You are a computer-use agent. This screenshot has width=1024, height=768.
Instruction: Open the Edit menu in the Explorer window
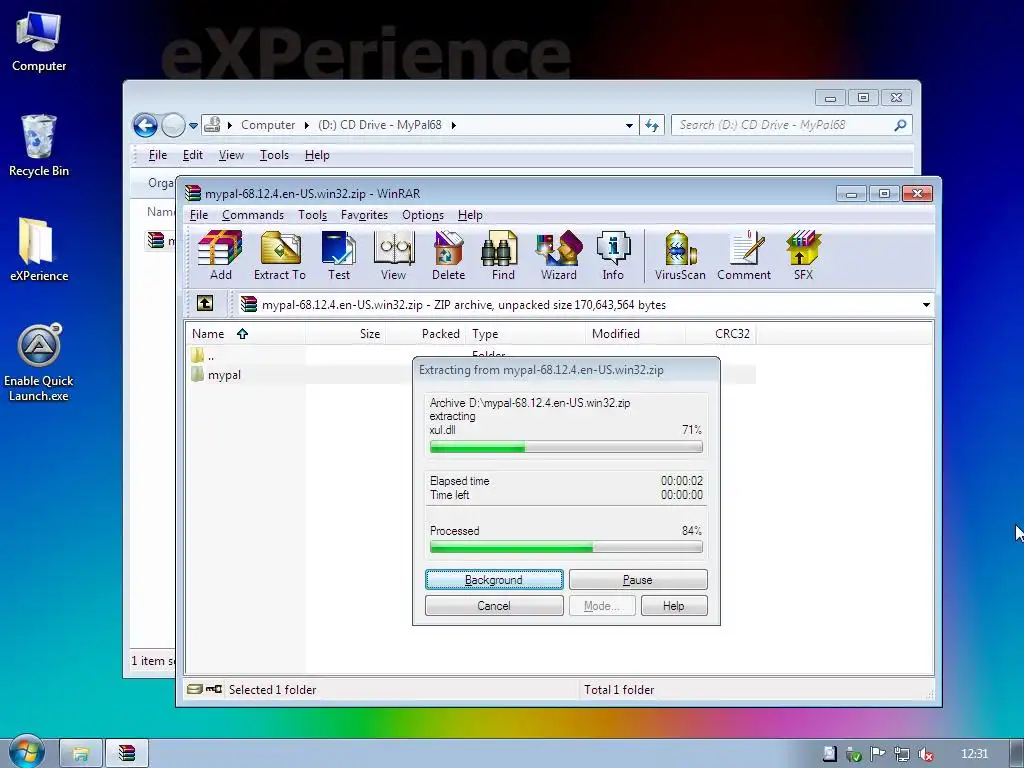(x=192, y=155)
